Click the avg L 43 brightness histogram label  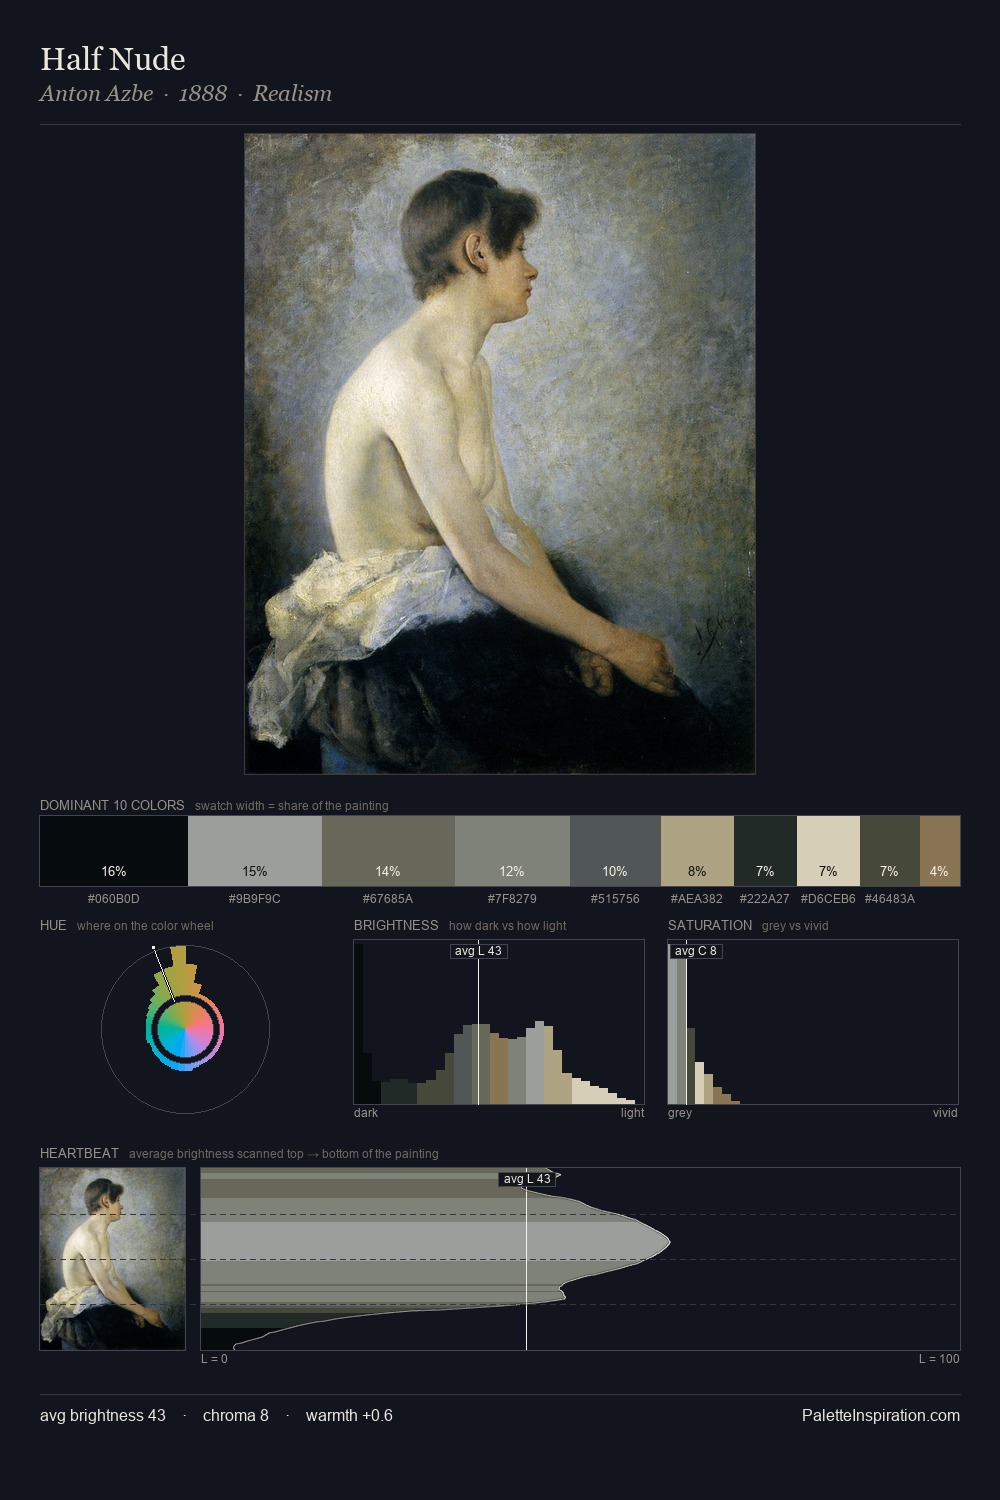(478, 951)
